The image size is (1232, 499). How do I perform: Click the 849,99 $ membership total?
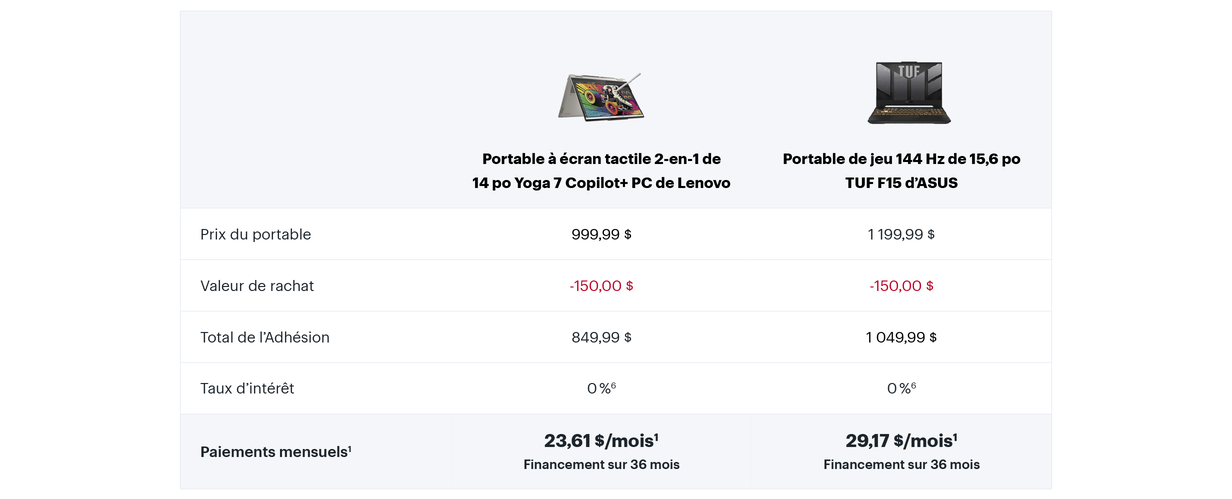click(x=601, y=337)
